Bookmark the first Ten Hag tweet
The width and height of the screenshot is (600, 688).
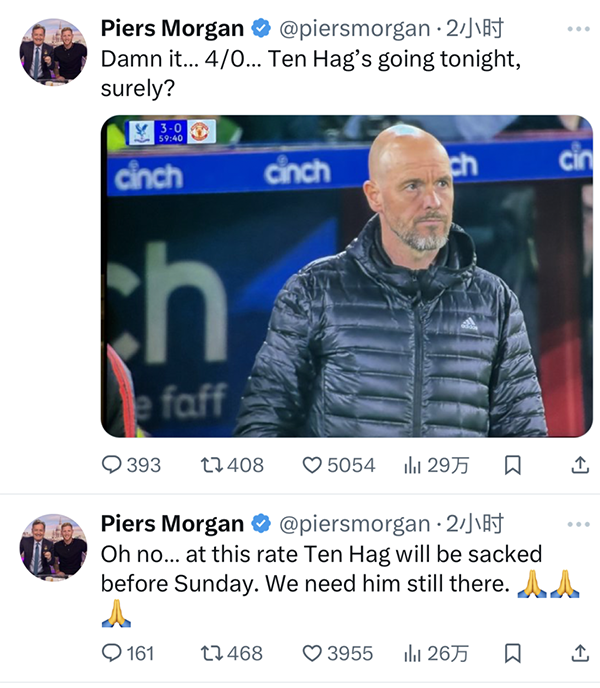coord(512,465)
